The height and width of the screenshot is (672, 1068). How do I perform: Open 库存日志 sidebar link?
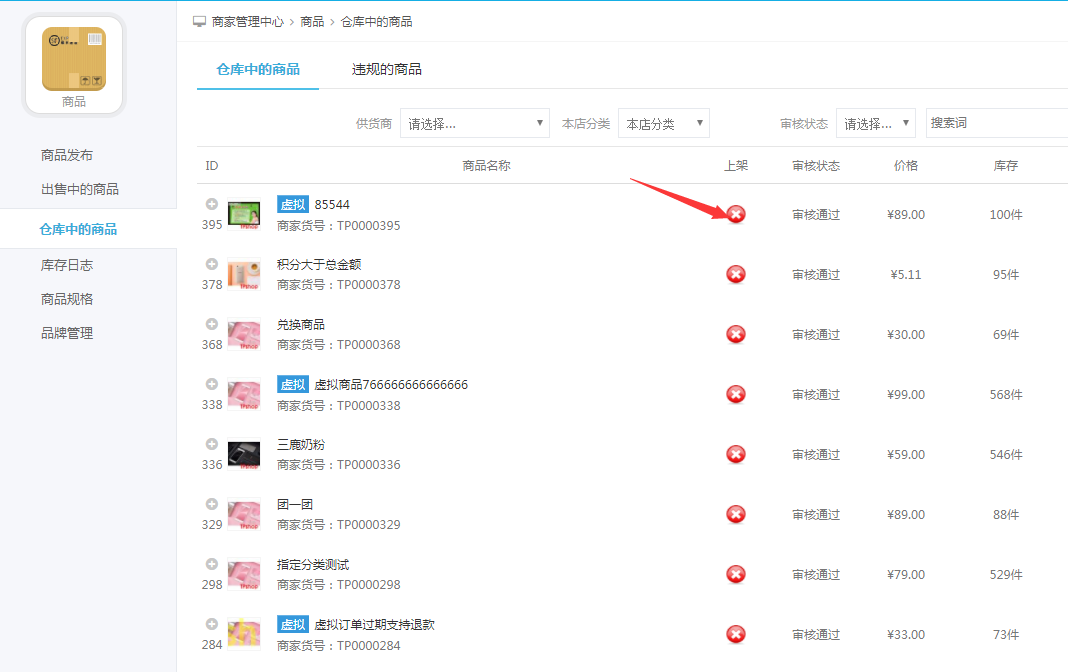click(67, 265)
